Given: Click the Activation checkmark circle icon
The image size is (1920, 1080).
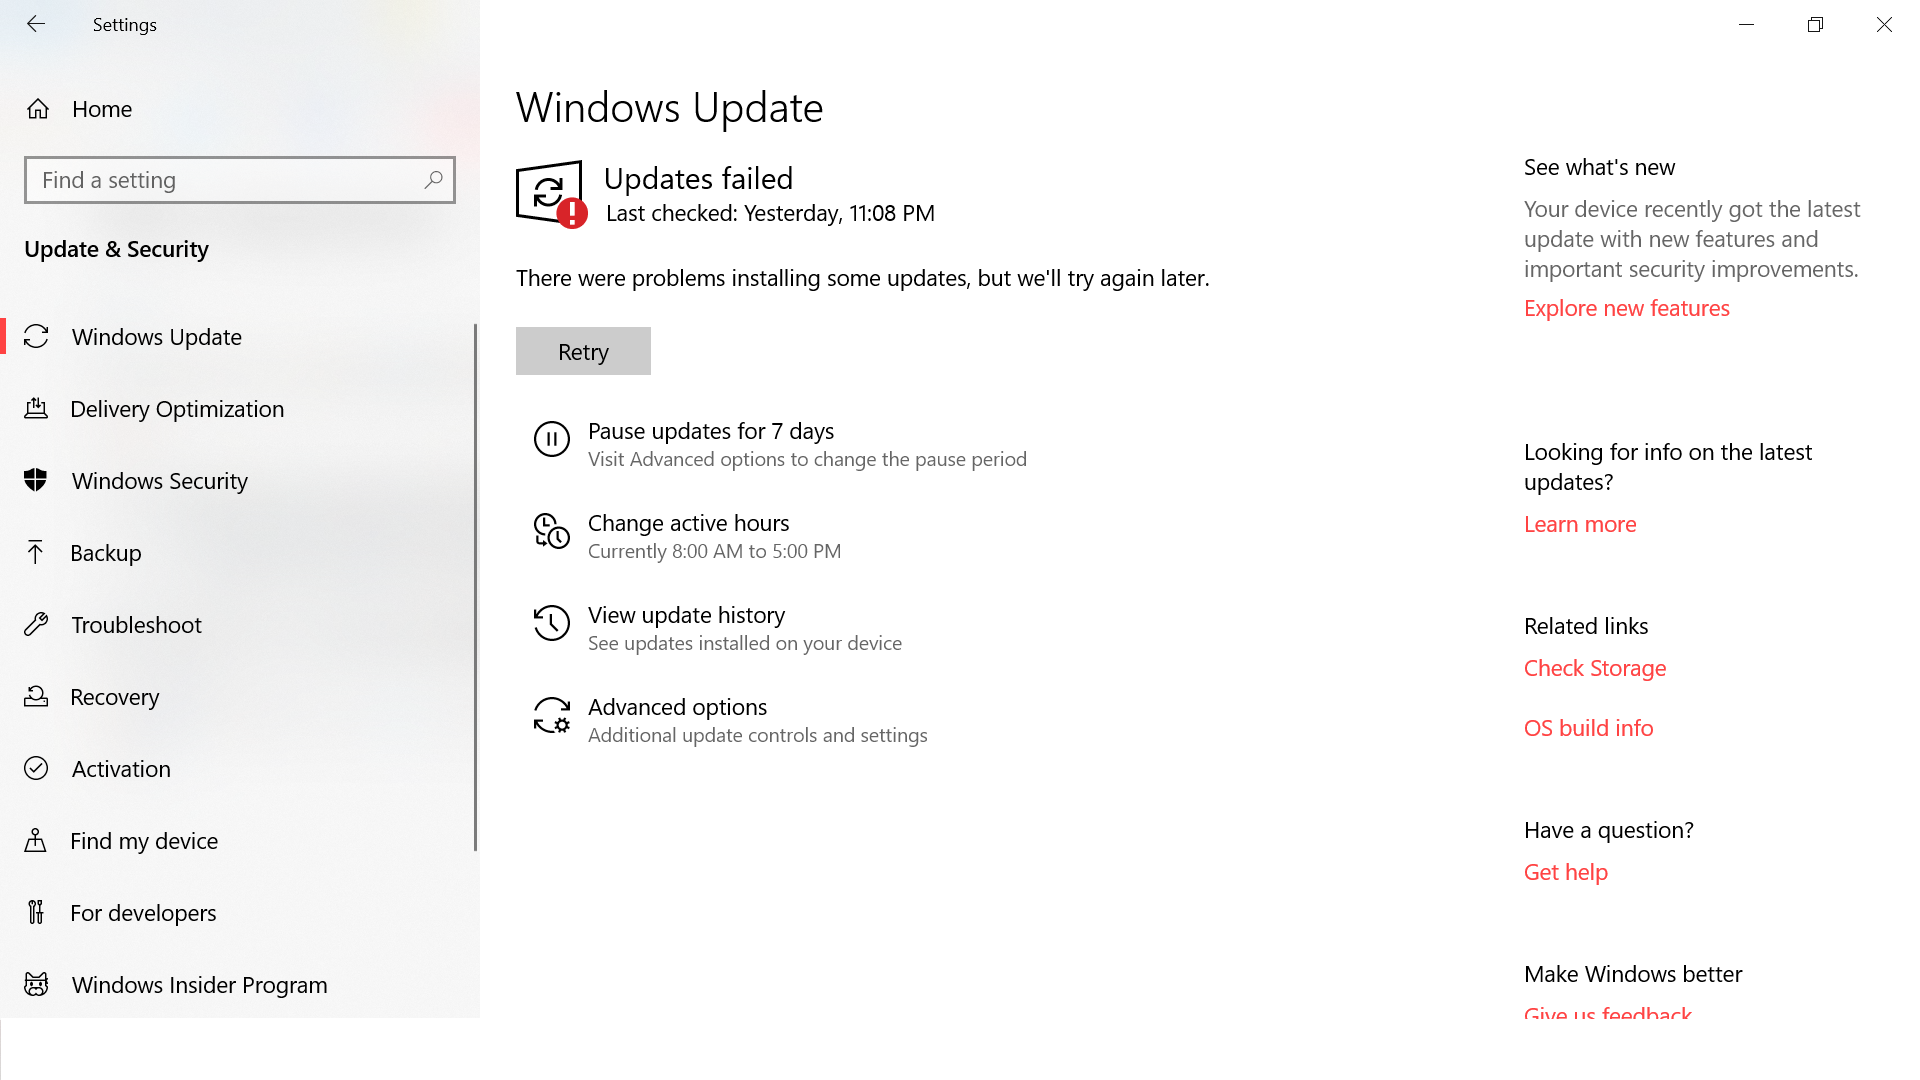Looking at the screenshot, I should (x=36, y=769).
